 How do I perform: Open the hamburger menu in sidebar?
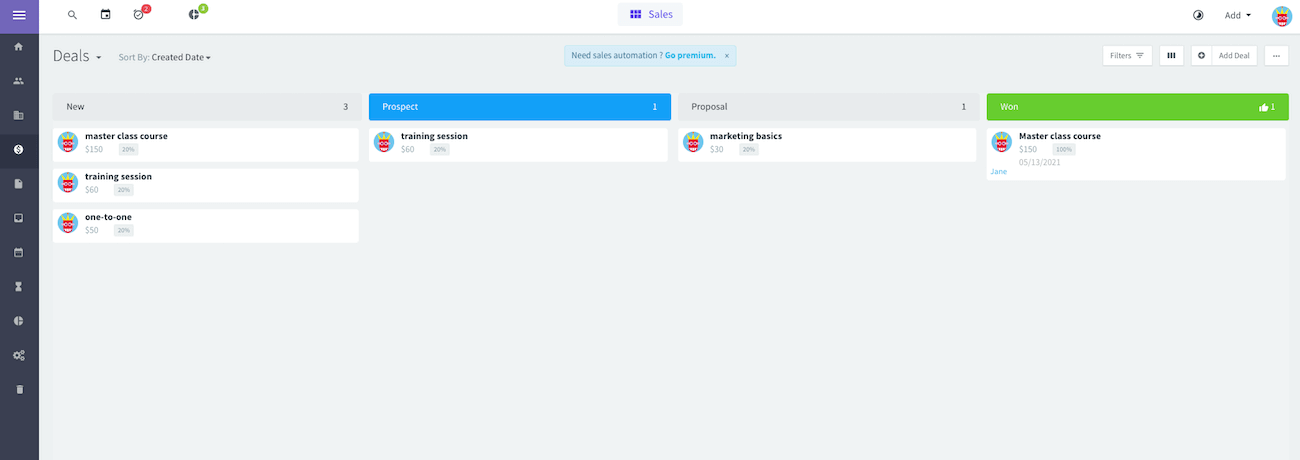click(19, 15)
